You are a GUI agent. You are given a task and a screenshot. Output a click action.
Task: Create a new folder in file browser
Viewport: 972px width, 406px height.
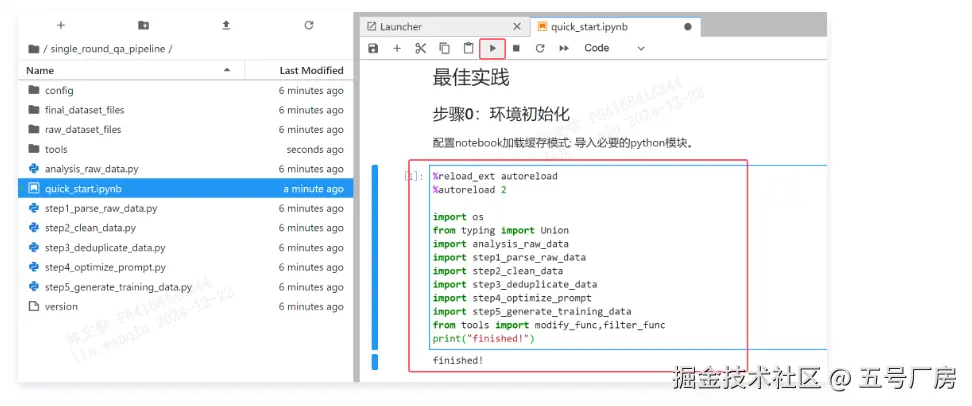pyautogui.click(x=143, y=25)
